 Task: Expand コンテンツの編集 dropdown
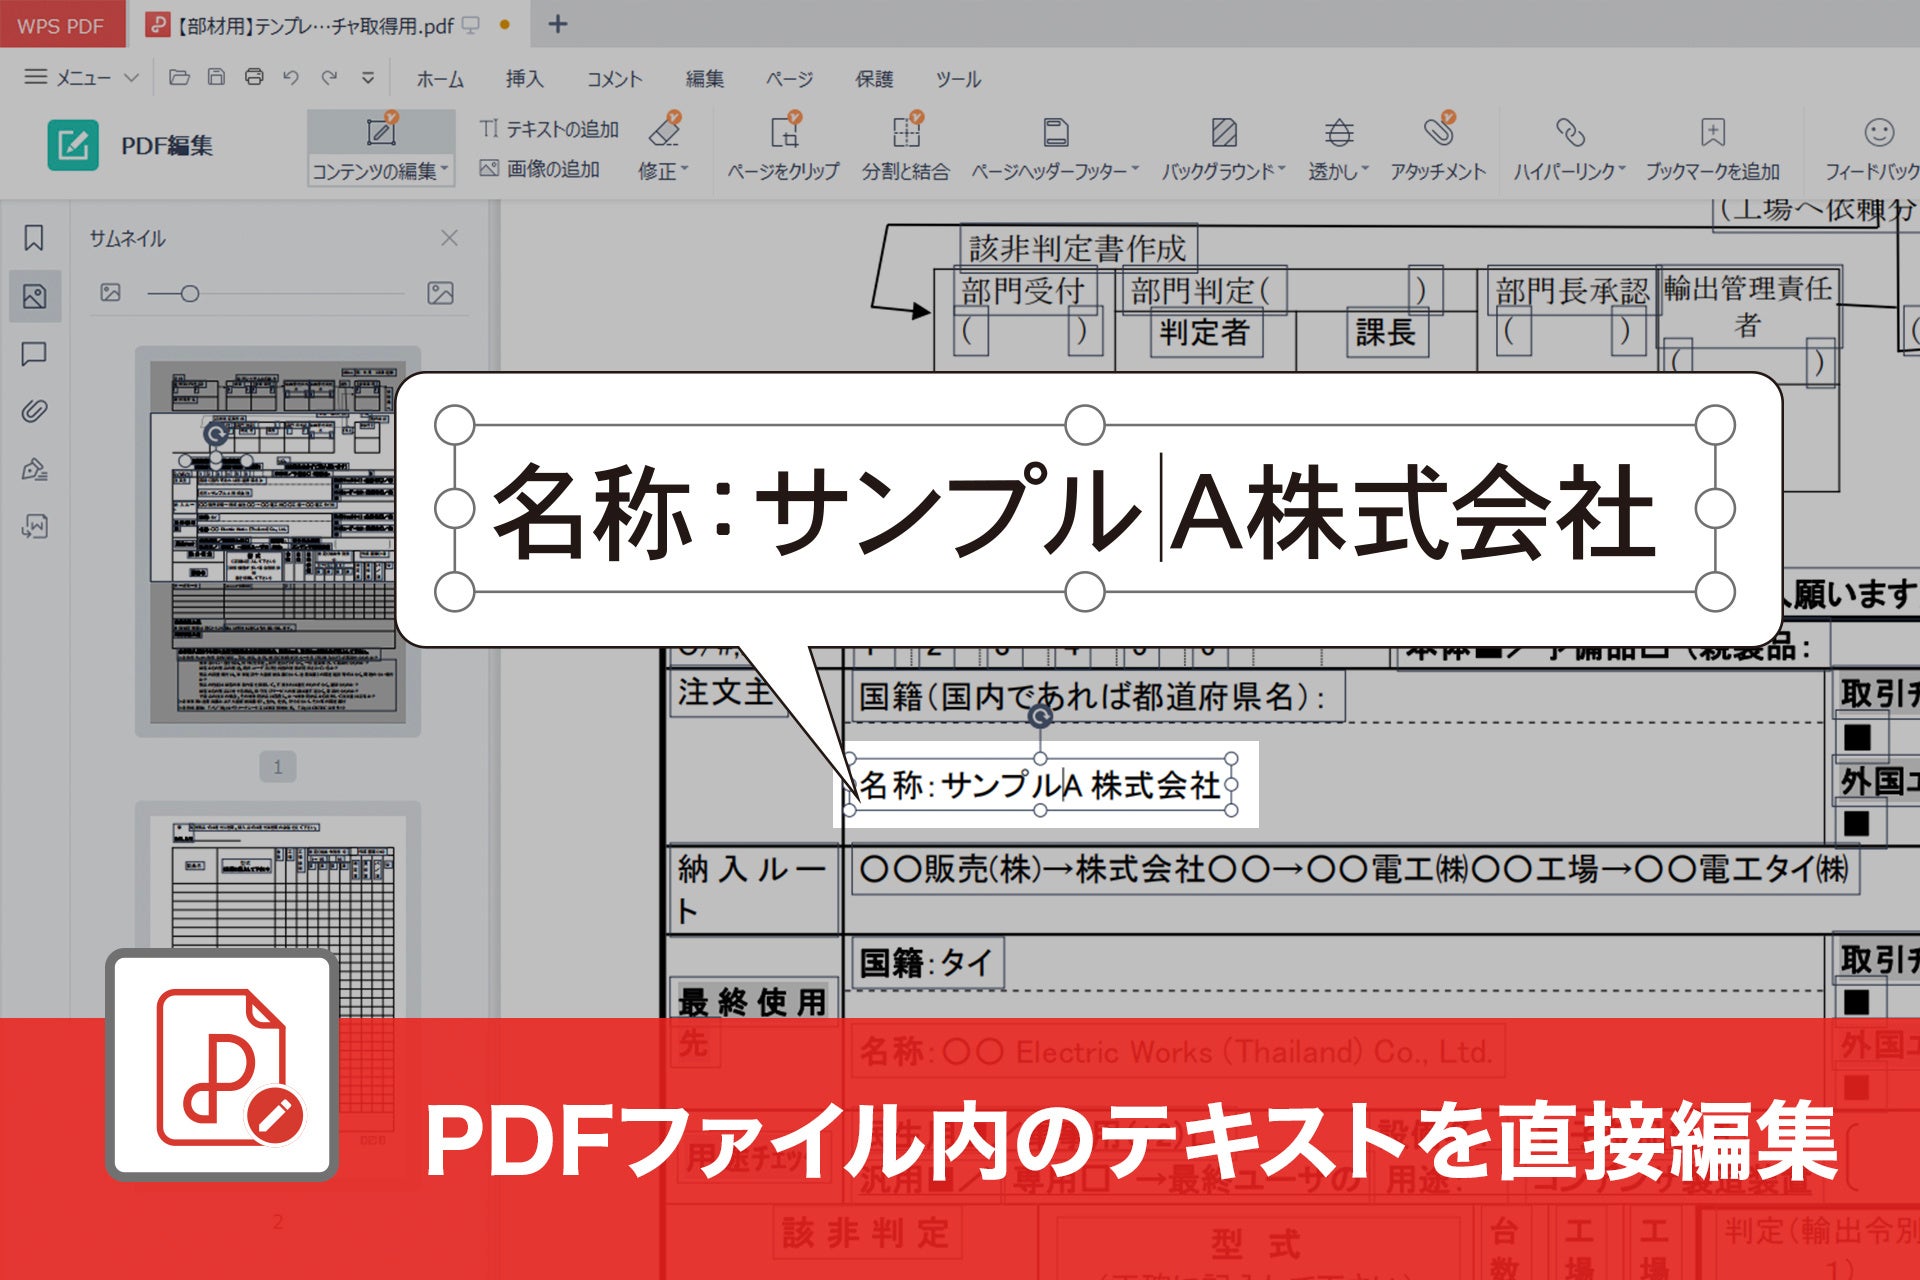pyautogui.click(x=380, y=171)
